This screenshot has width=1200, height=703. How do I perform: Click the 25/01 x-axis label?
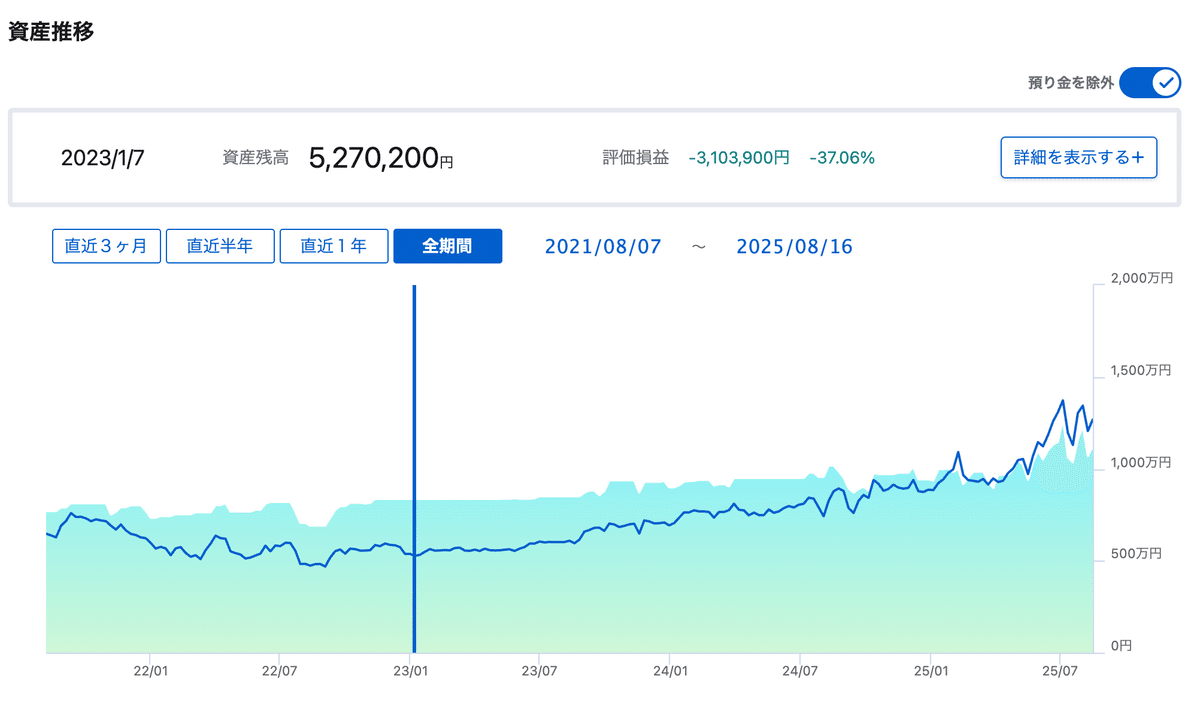(x=929, y=670)
